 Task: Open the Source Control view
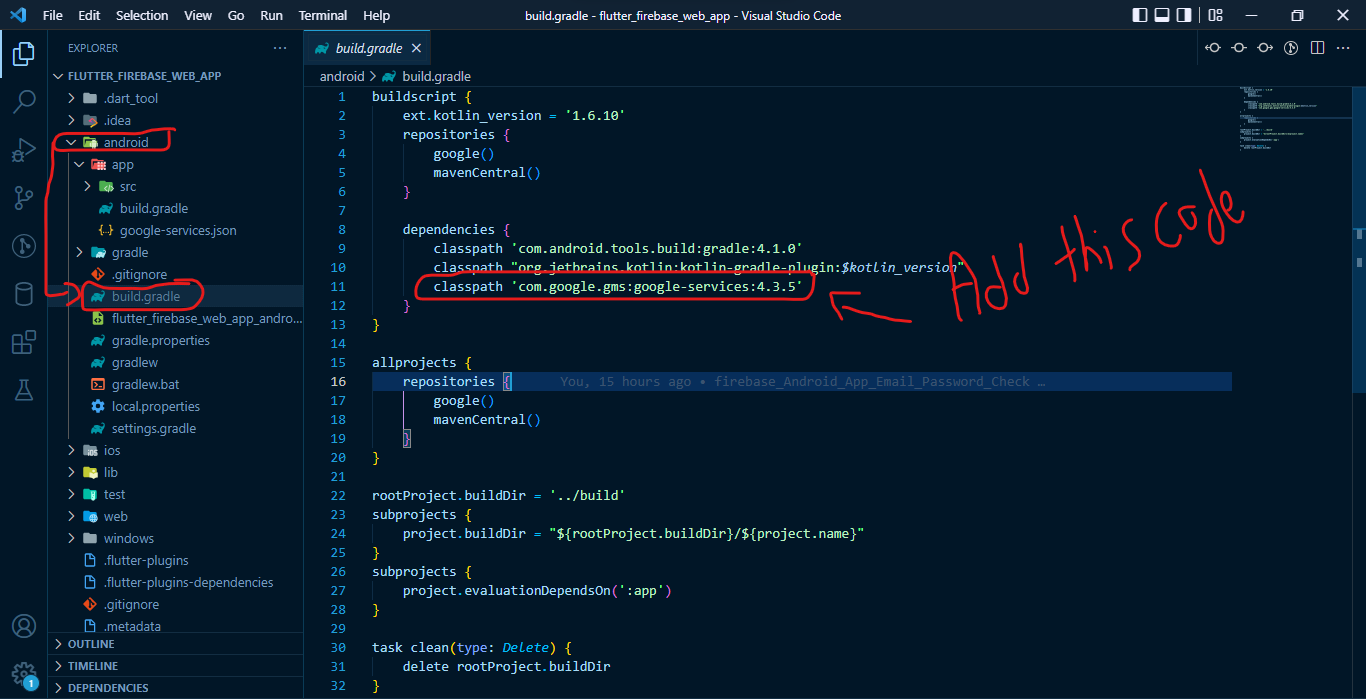(23, 198)
